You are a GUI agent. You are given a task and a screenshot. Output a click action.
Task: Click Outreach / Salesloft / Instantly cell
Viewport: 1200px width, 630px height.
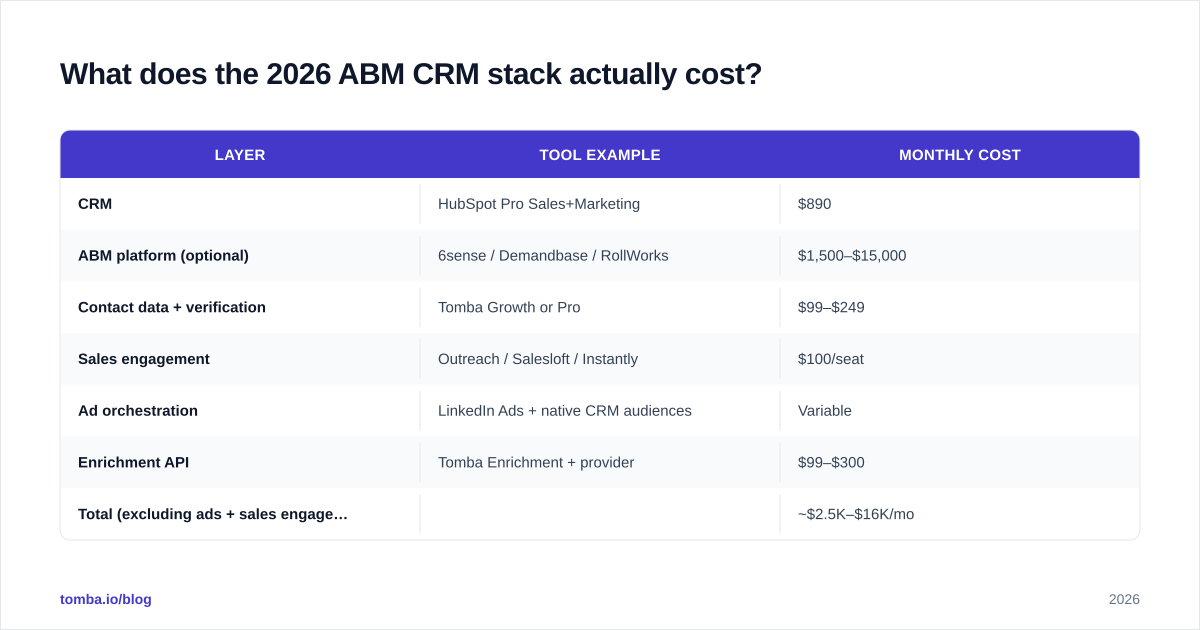pyautogui.click(x=538, y=359)
